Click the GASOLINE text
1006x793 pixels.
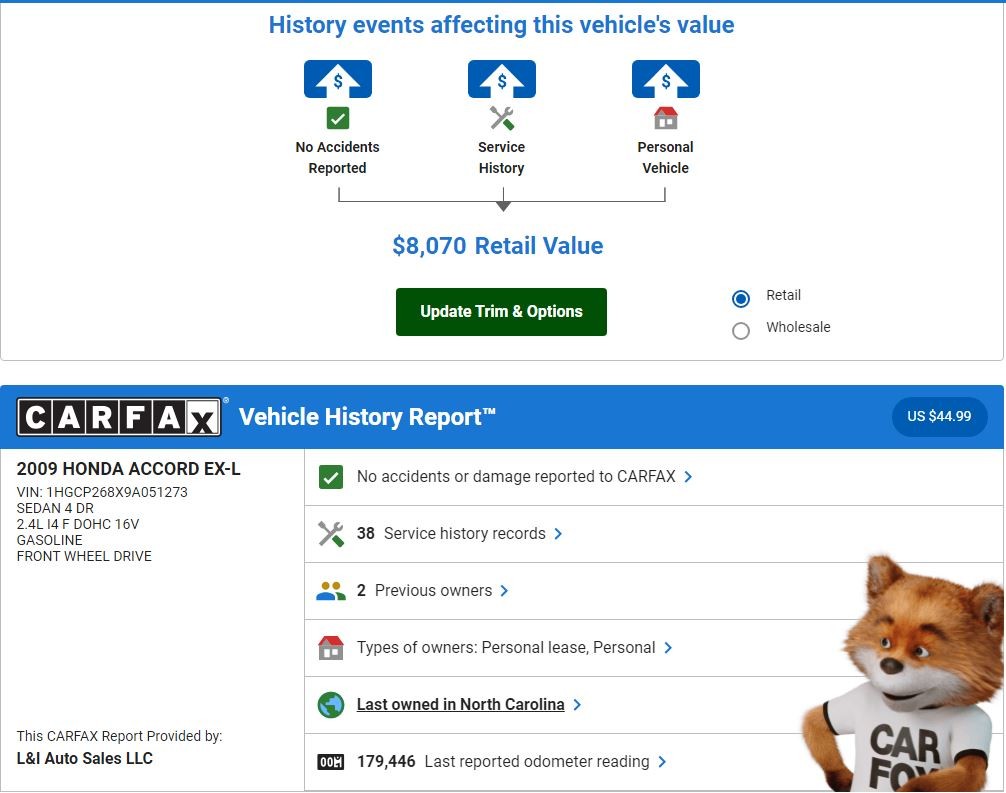[x=49, y=540]
